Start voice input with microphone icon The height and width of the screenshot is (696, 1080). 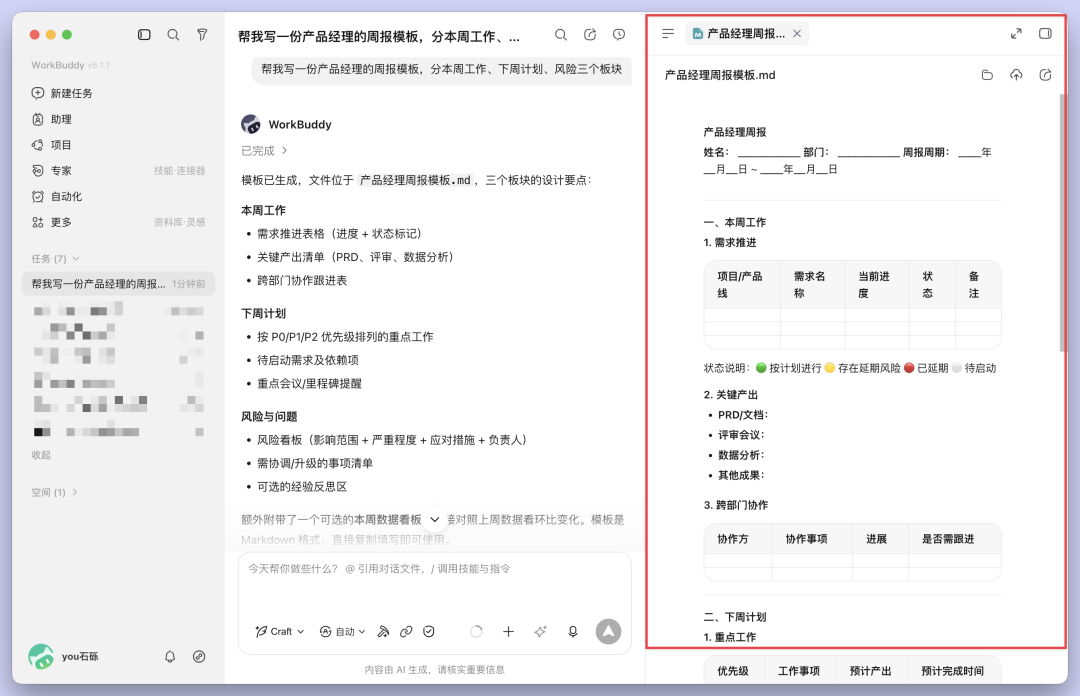(x=572, y=632)
